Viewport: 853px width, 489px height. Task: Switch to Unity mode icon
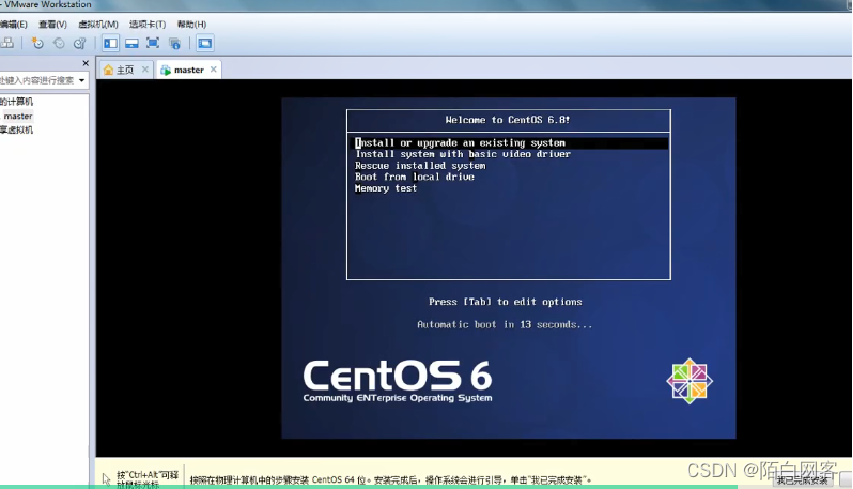coord(175,43)
